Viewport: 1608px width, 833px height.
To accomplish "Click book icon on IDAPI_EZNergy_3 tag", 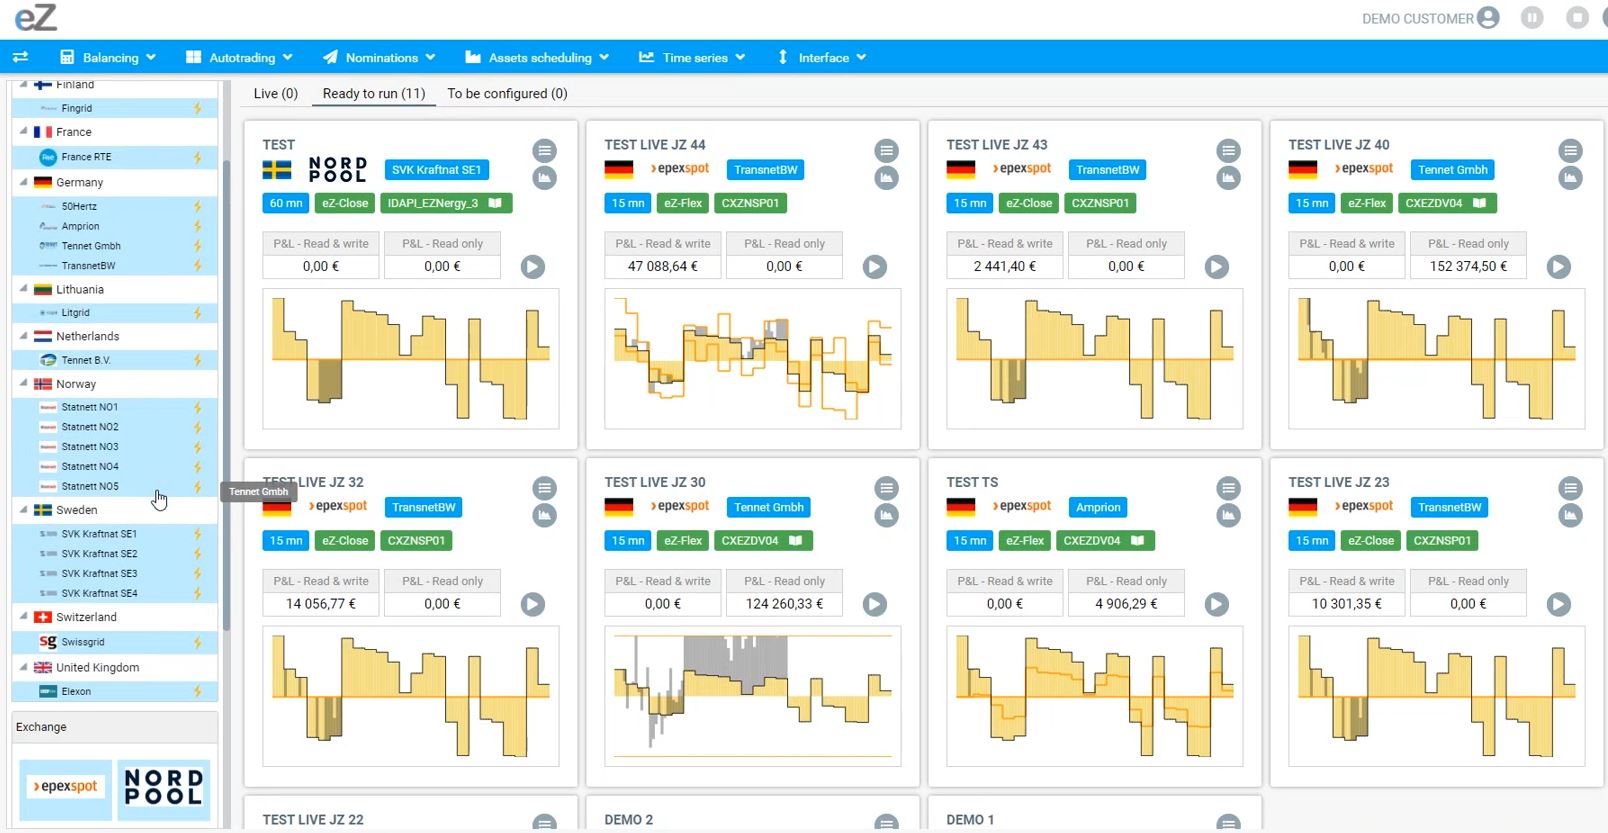I will [x=495, y=203].
